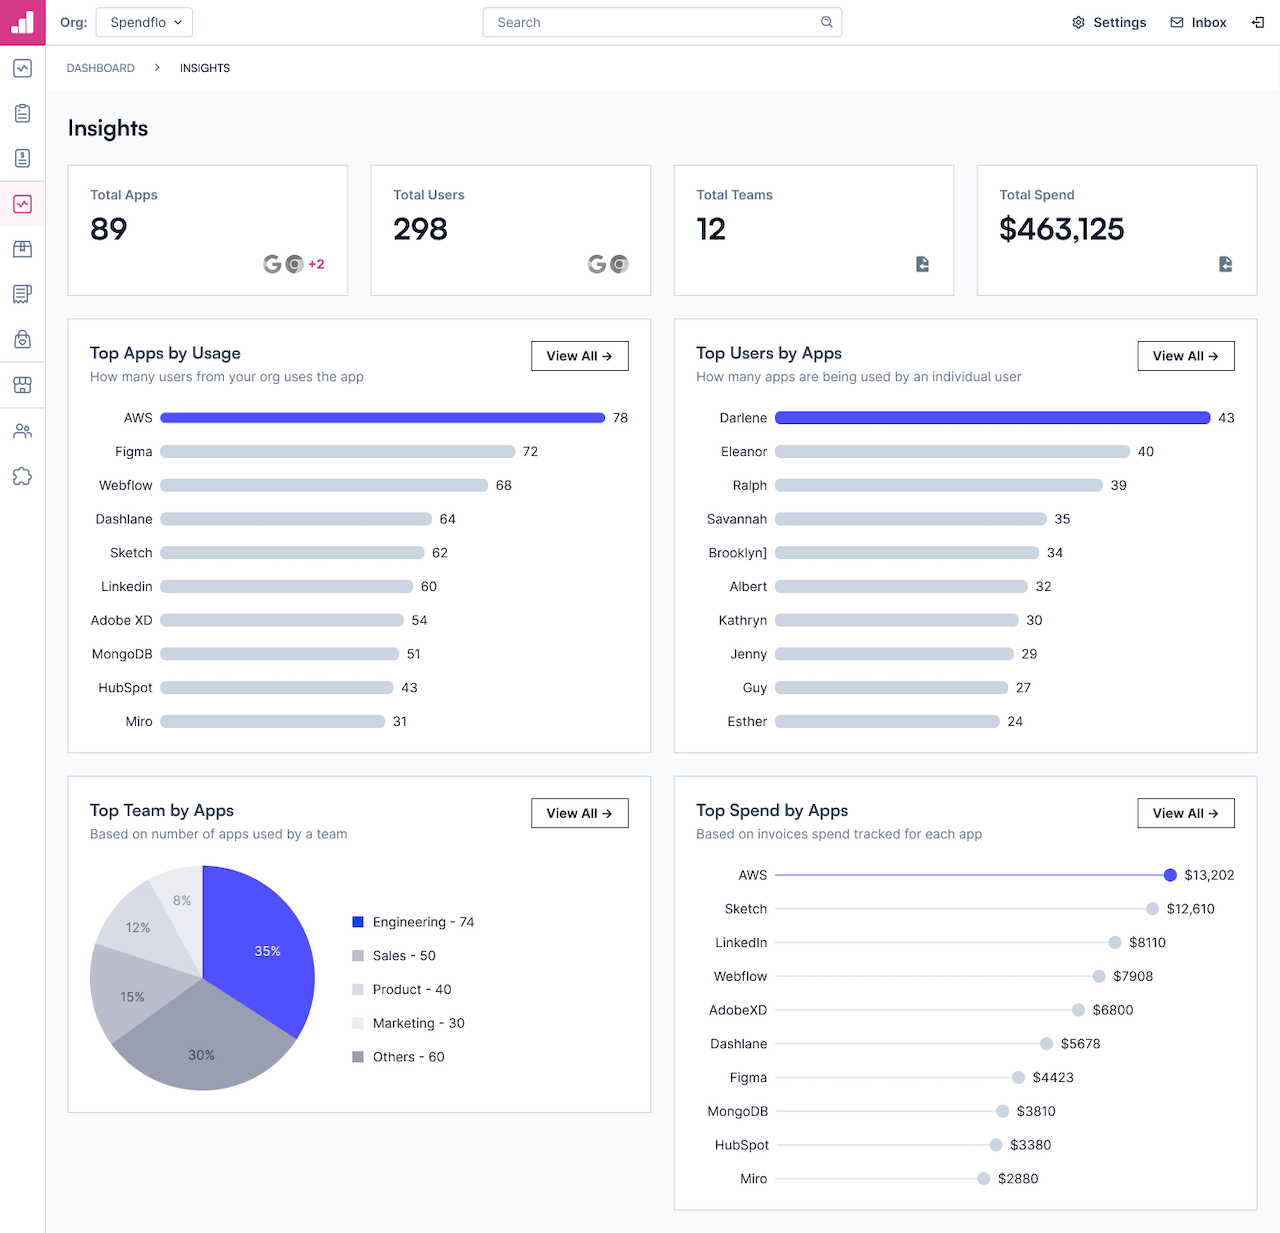Open the clipboard sidebar icon
Screen dimensions: 1280x1233
click(x=22, y=113)
